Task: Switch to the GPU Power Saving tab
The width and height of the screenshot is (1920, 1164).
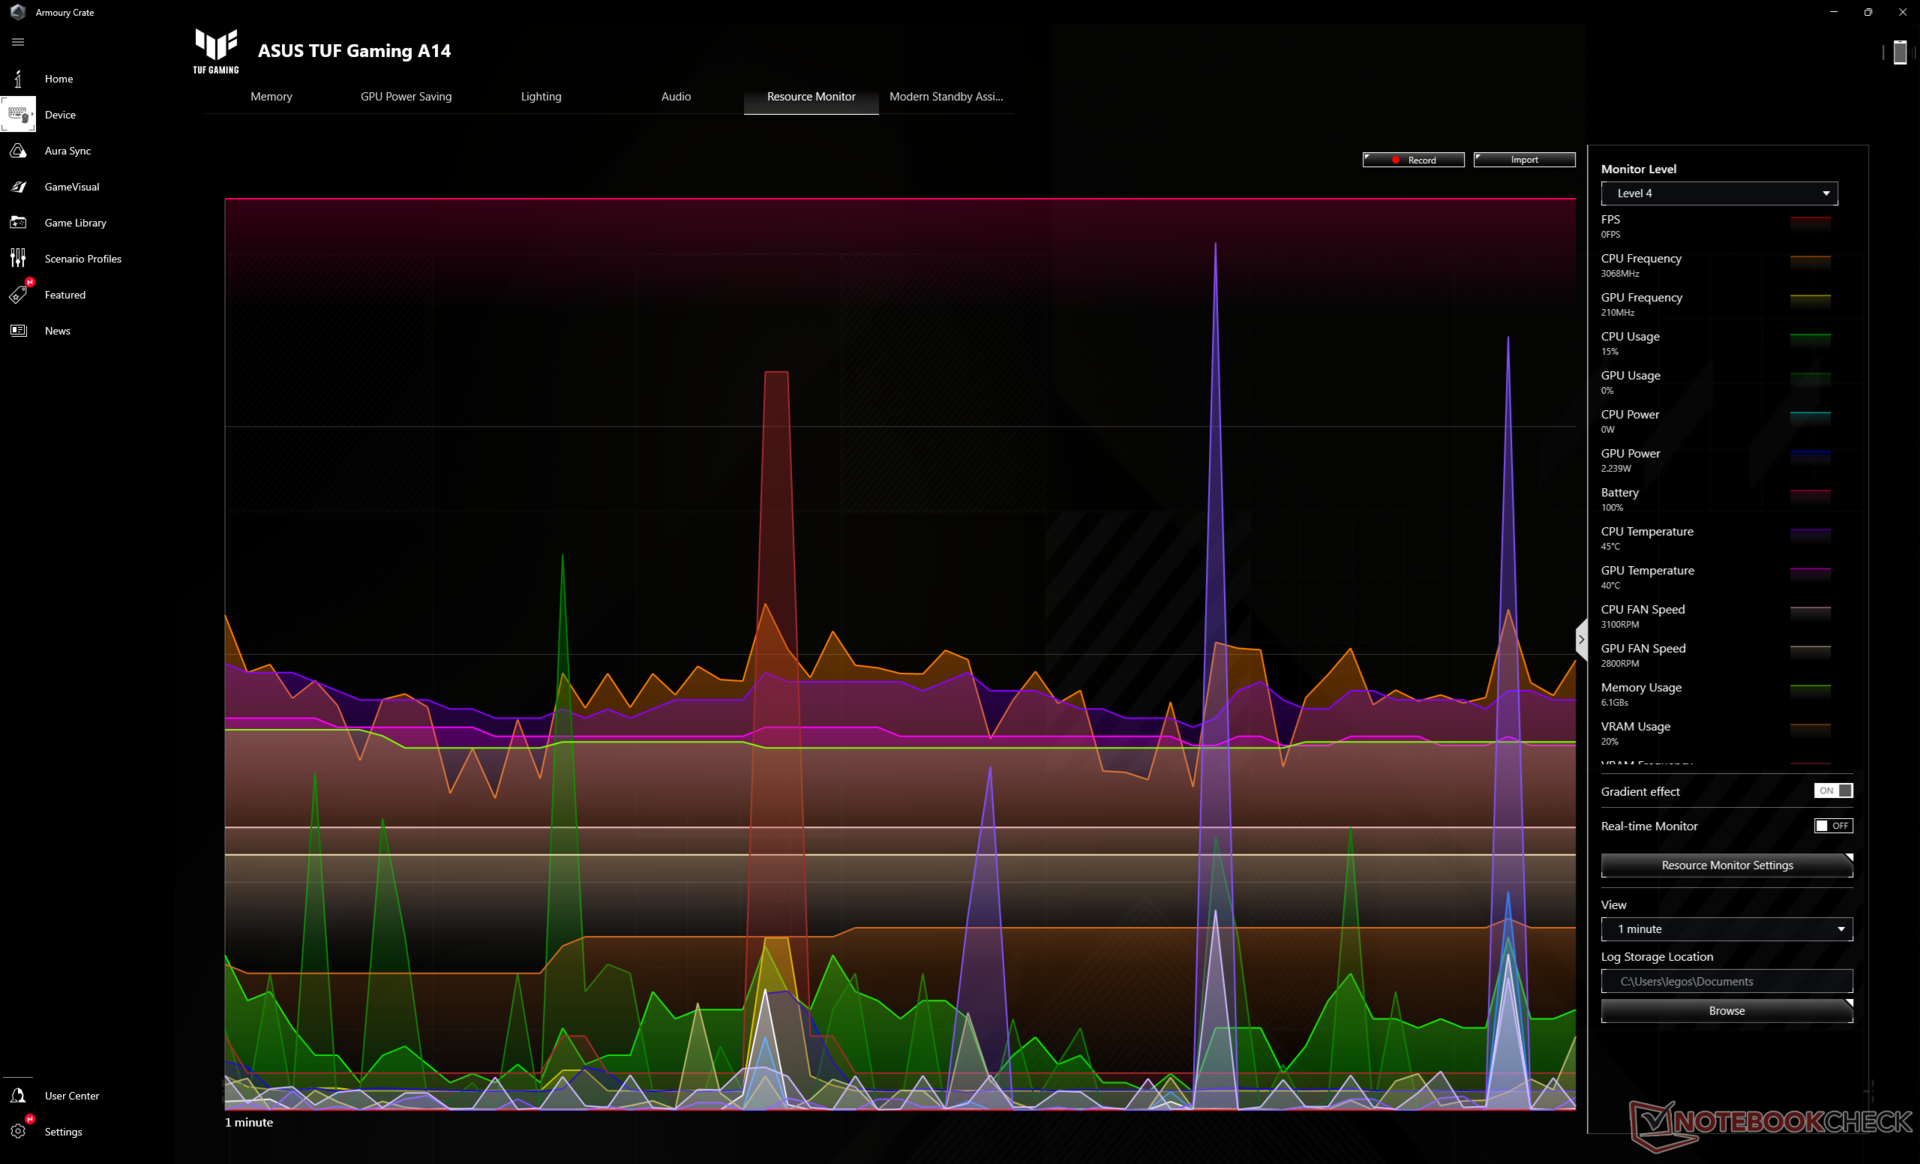Action: (x=406, y=97)
